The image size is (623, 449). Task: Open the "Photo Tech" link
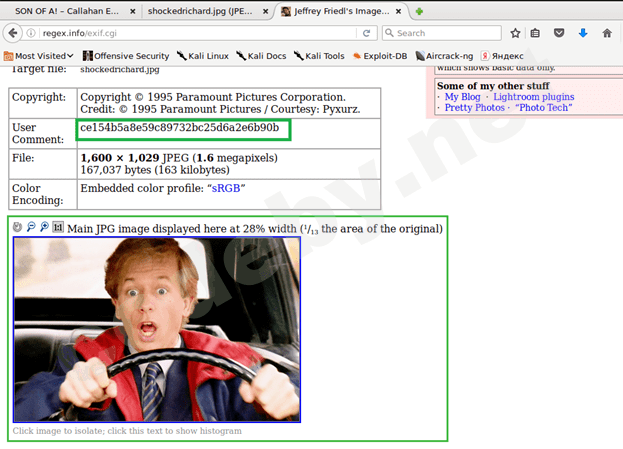544,108
